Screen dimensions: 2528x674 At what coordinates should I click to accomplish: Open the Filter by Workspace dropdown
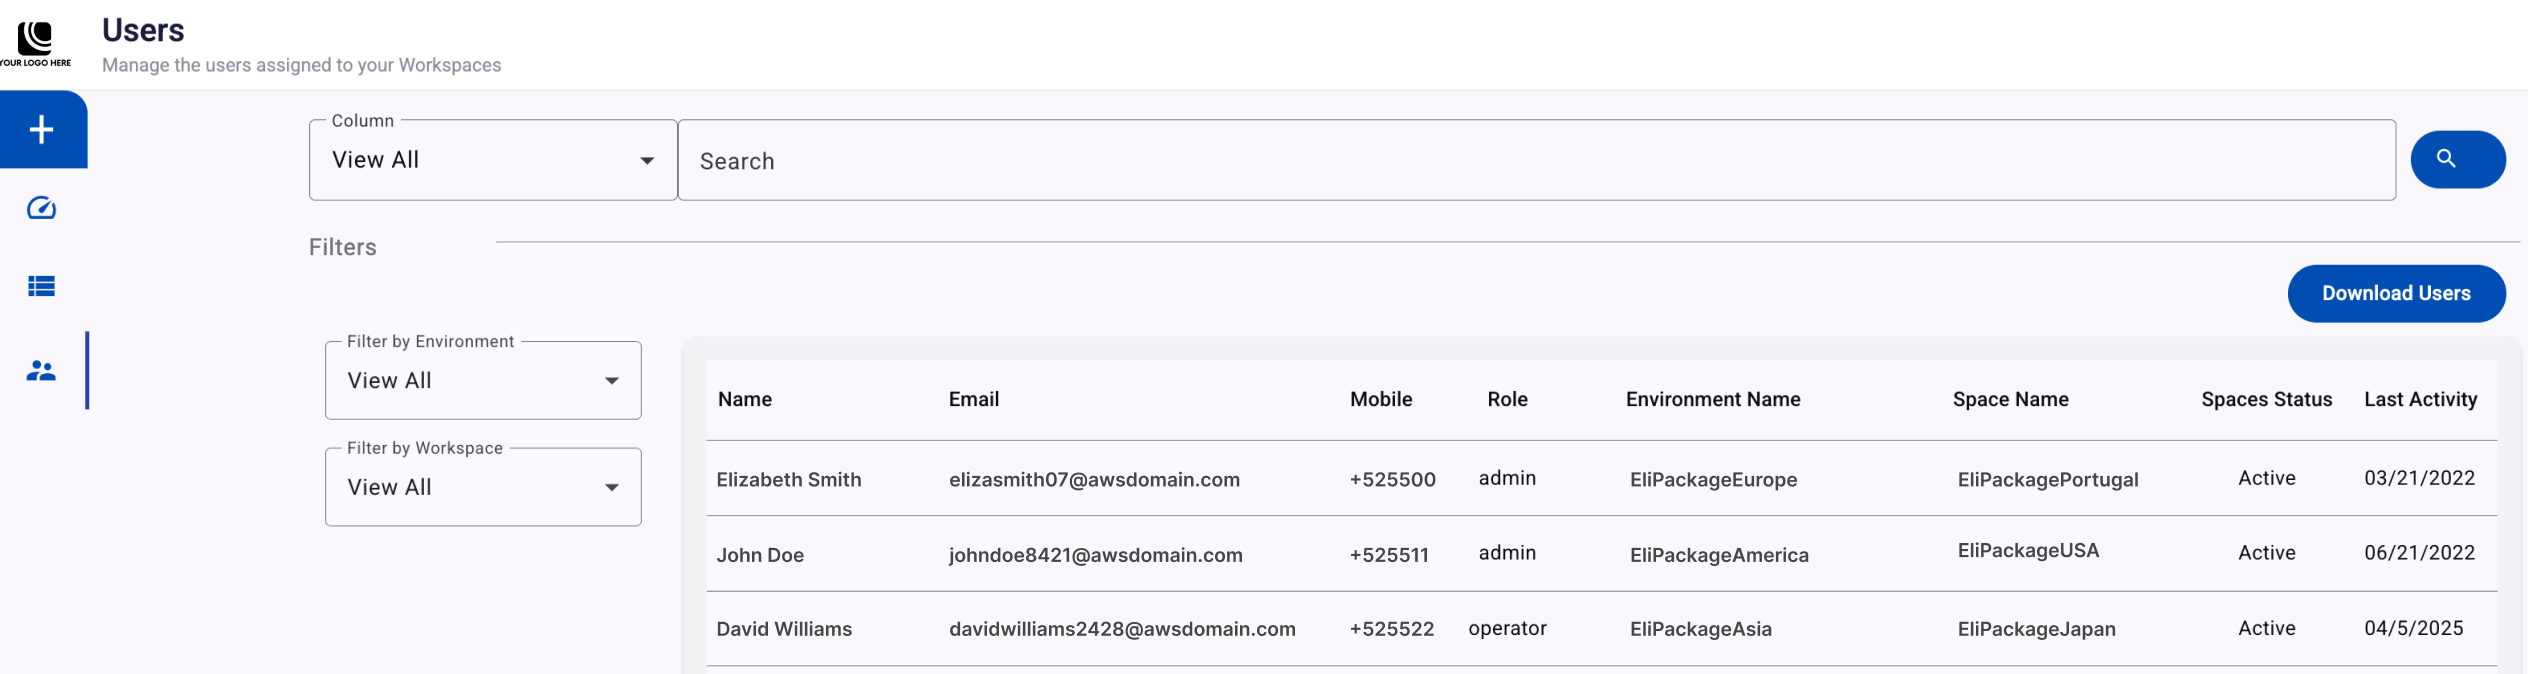click(483, 487)
